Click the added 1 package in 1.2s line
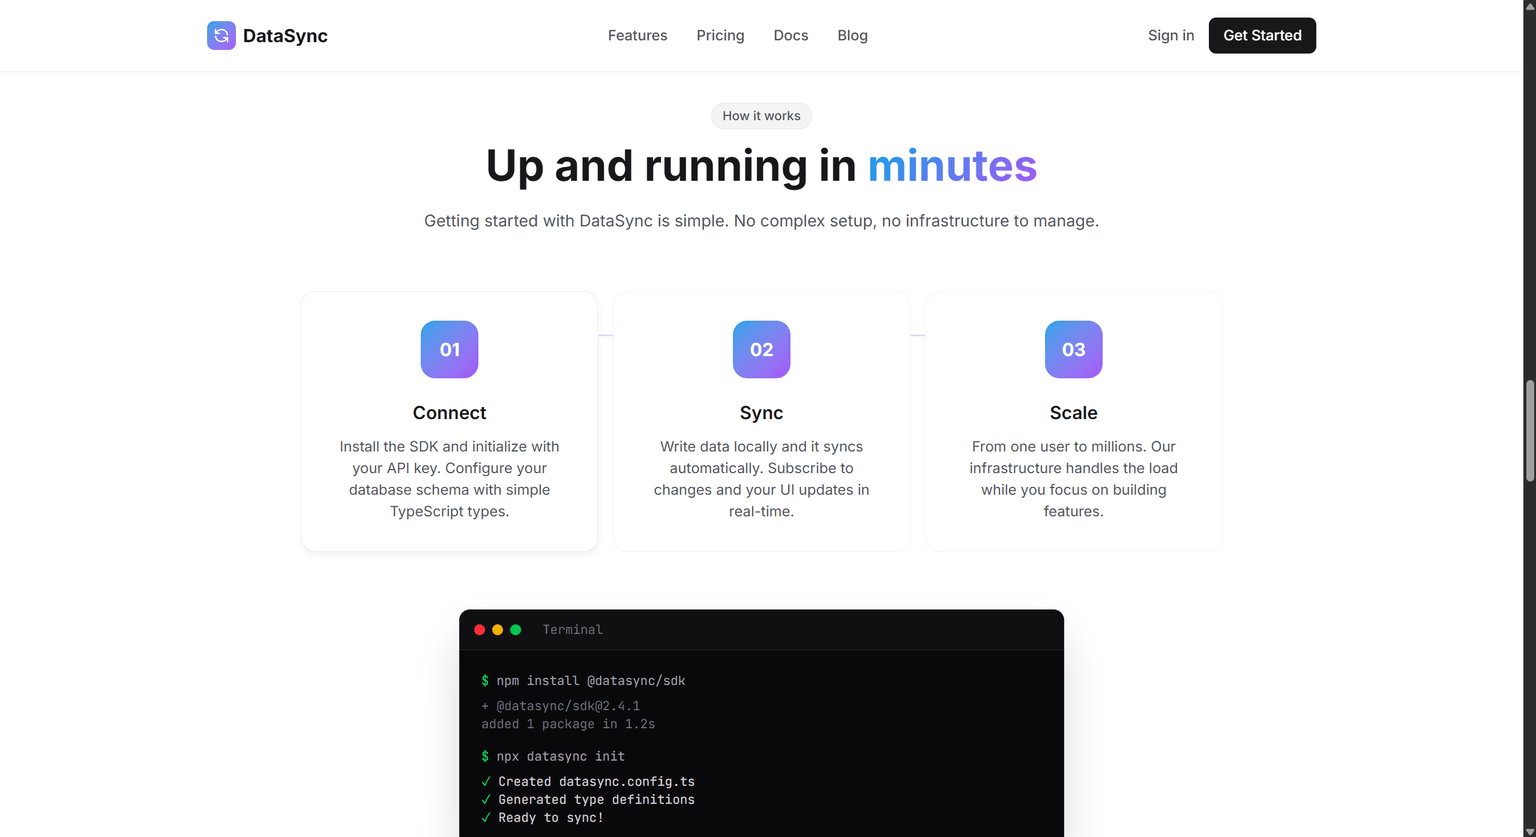1536x837 pixels. (x=568, y=724)
